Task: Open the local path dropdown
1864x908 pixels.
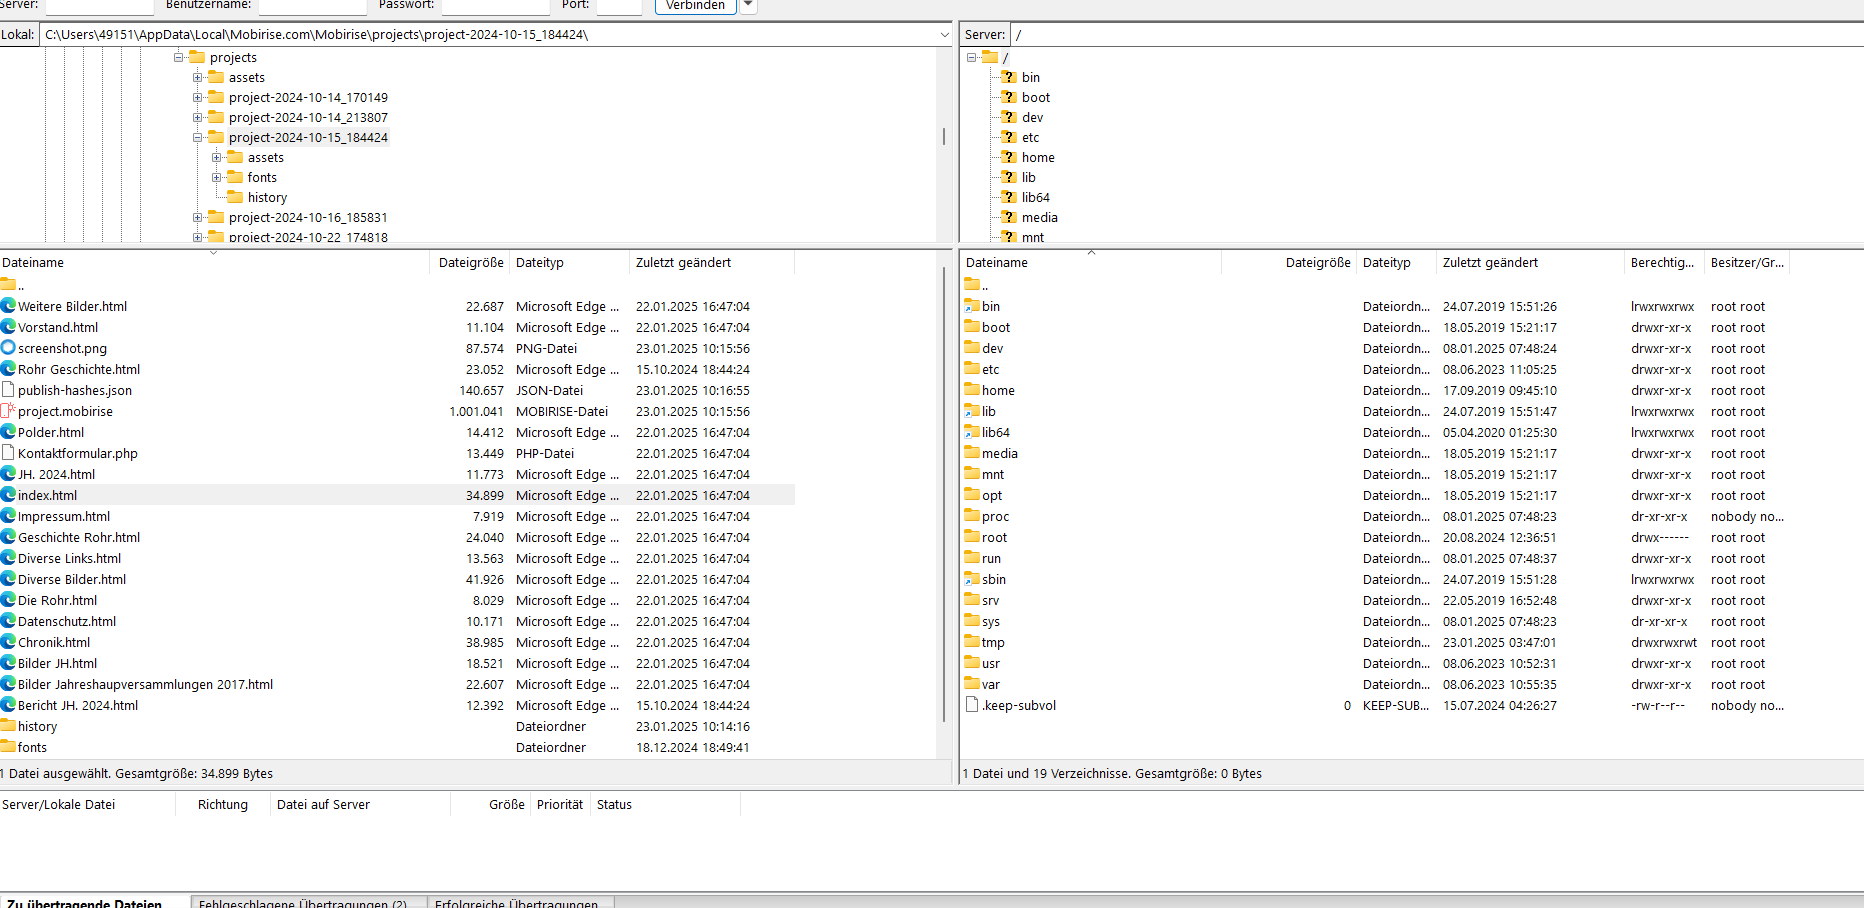Action: [x=944, y=35]
